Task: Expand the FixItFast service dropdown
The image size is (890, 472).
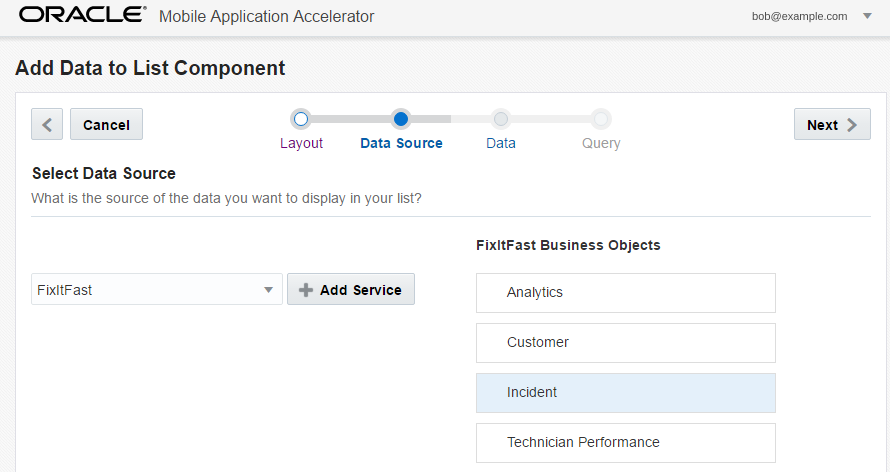Action: coord(268,290)
